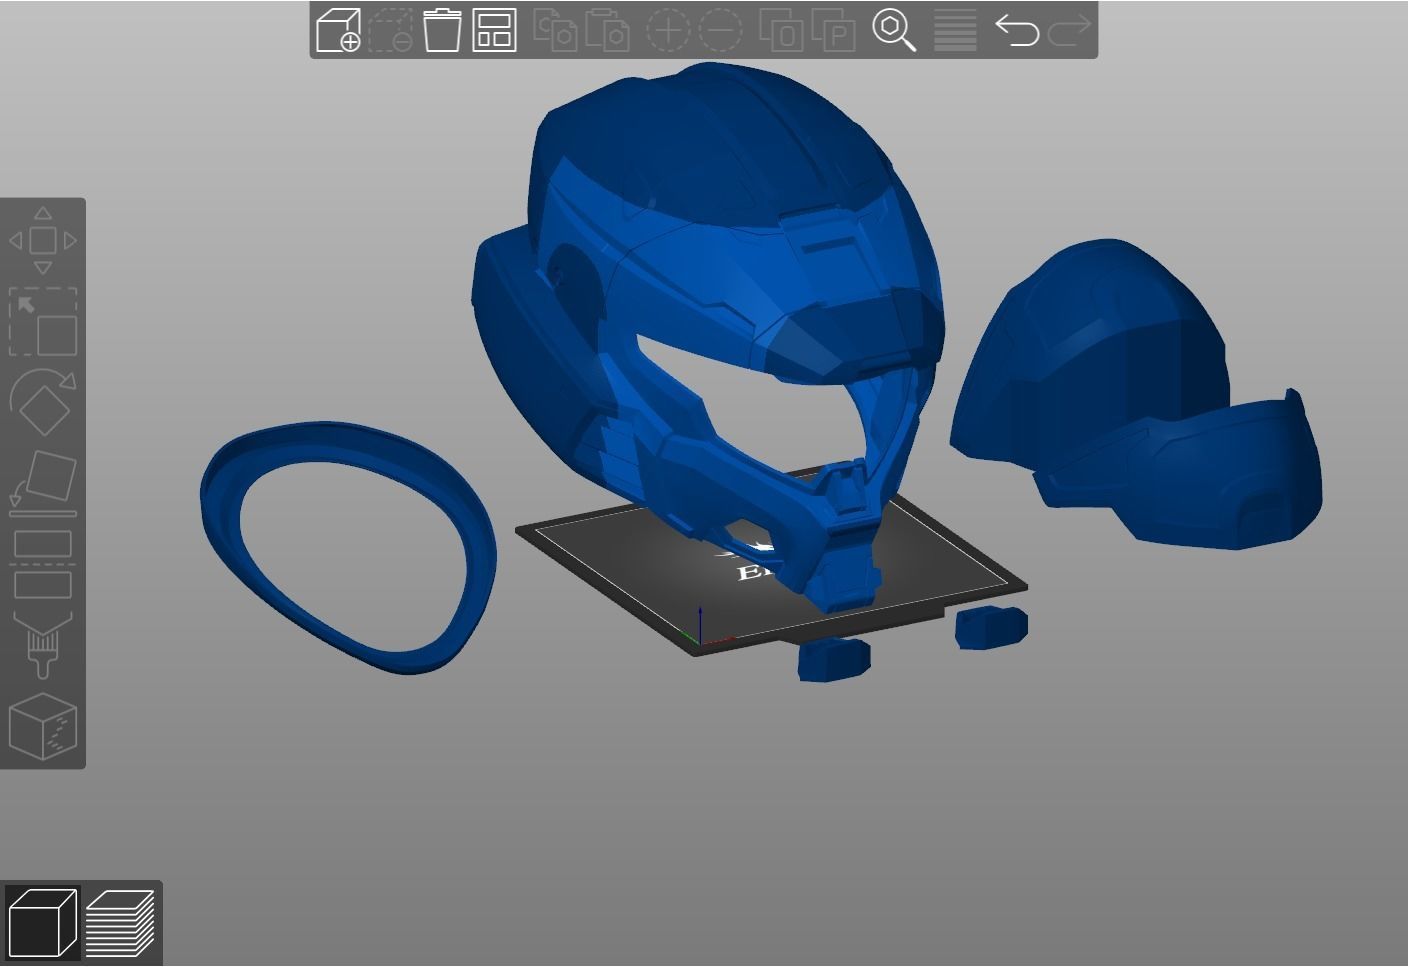
Task: Select the Scale gizmo tool
Action: point(43,322)
